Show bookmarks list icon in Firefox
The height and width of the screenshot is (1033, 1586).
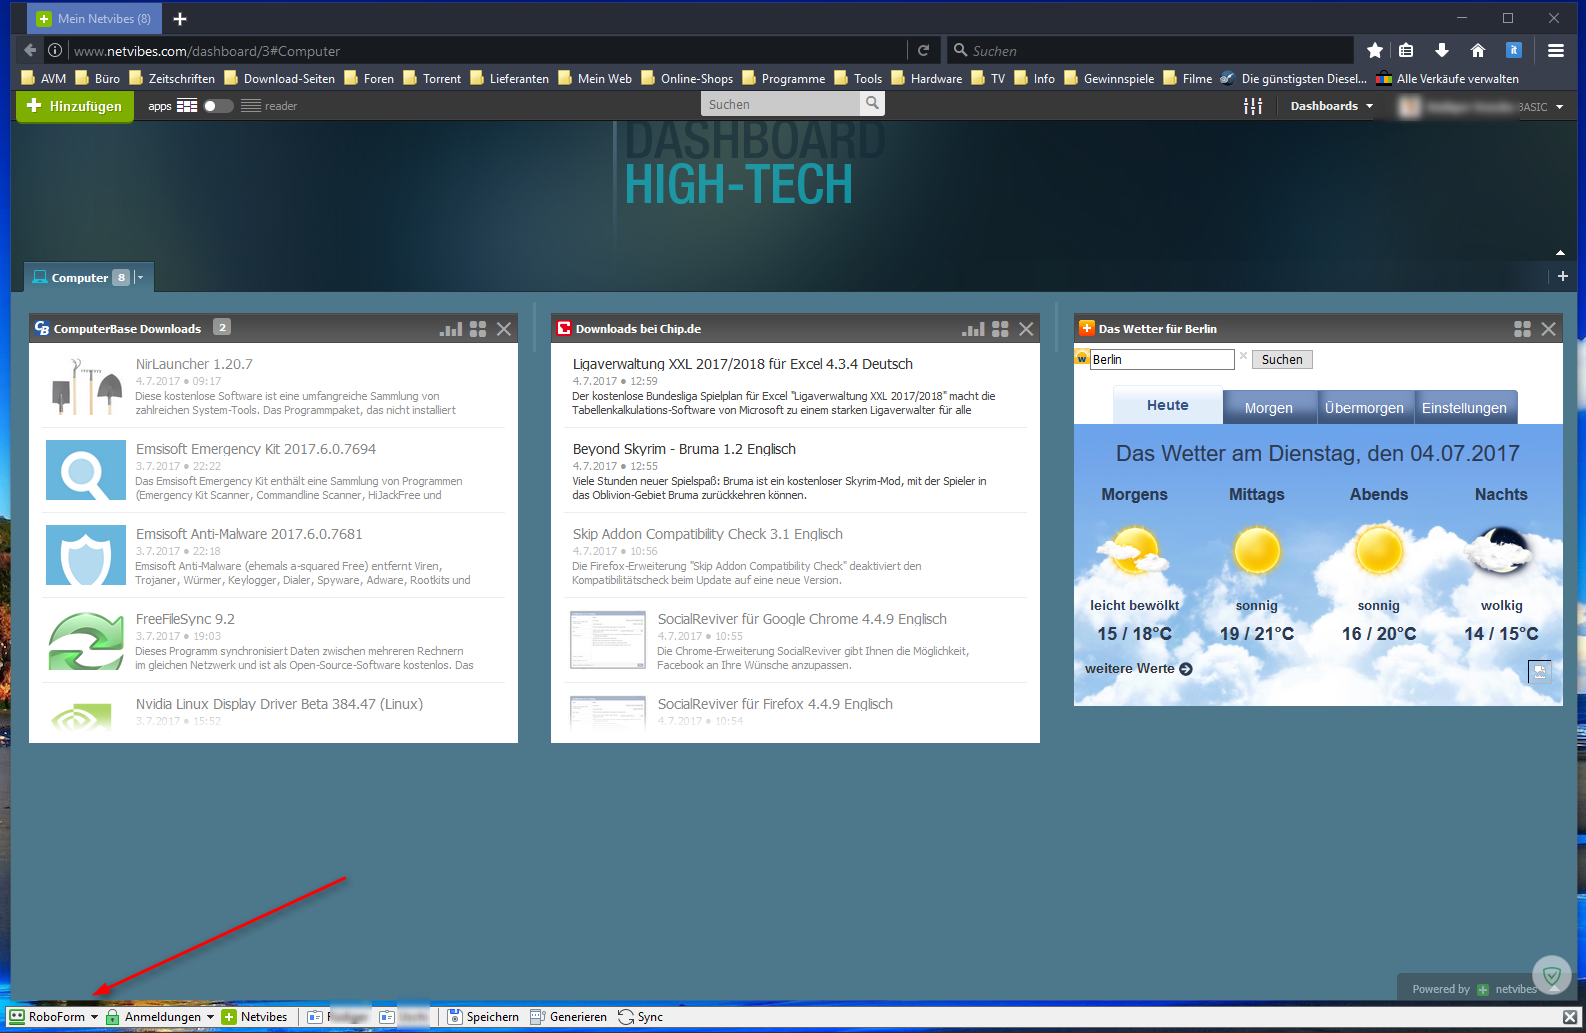coord(1406,50)
